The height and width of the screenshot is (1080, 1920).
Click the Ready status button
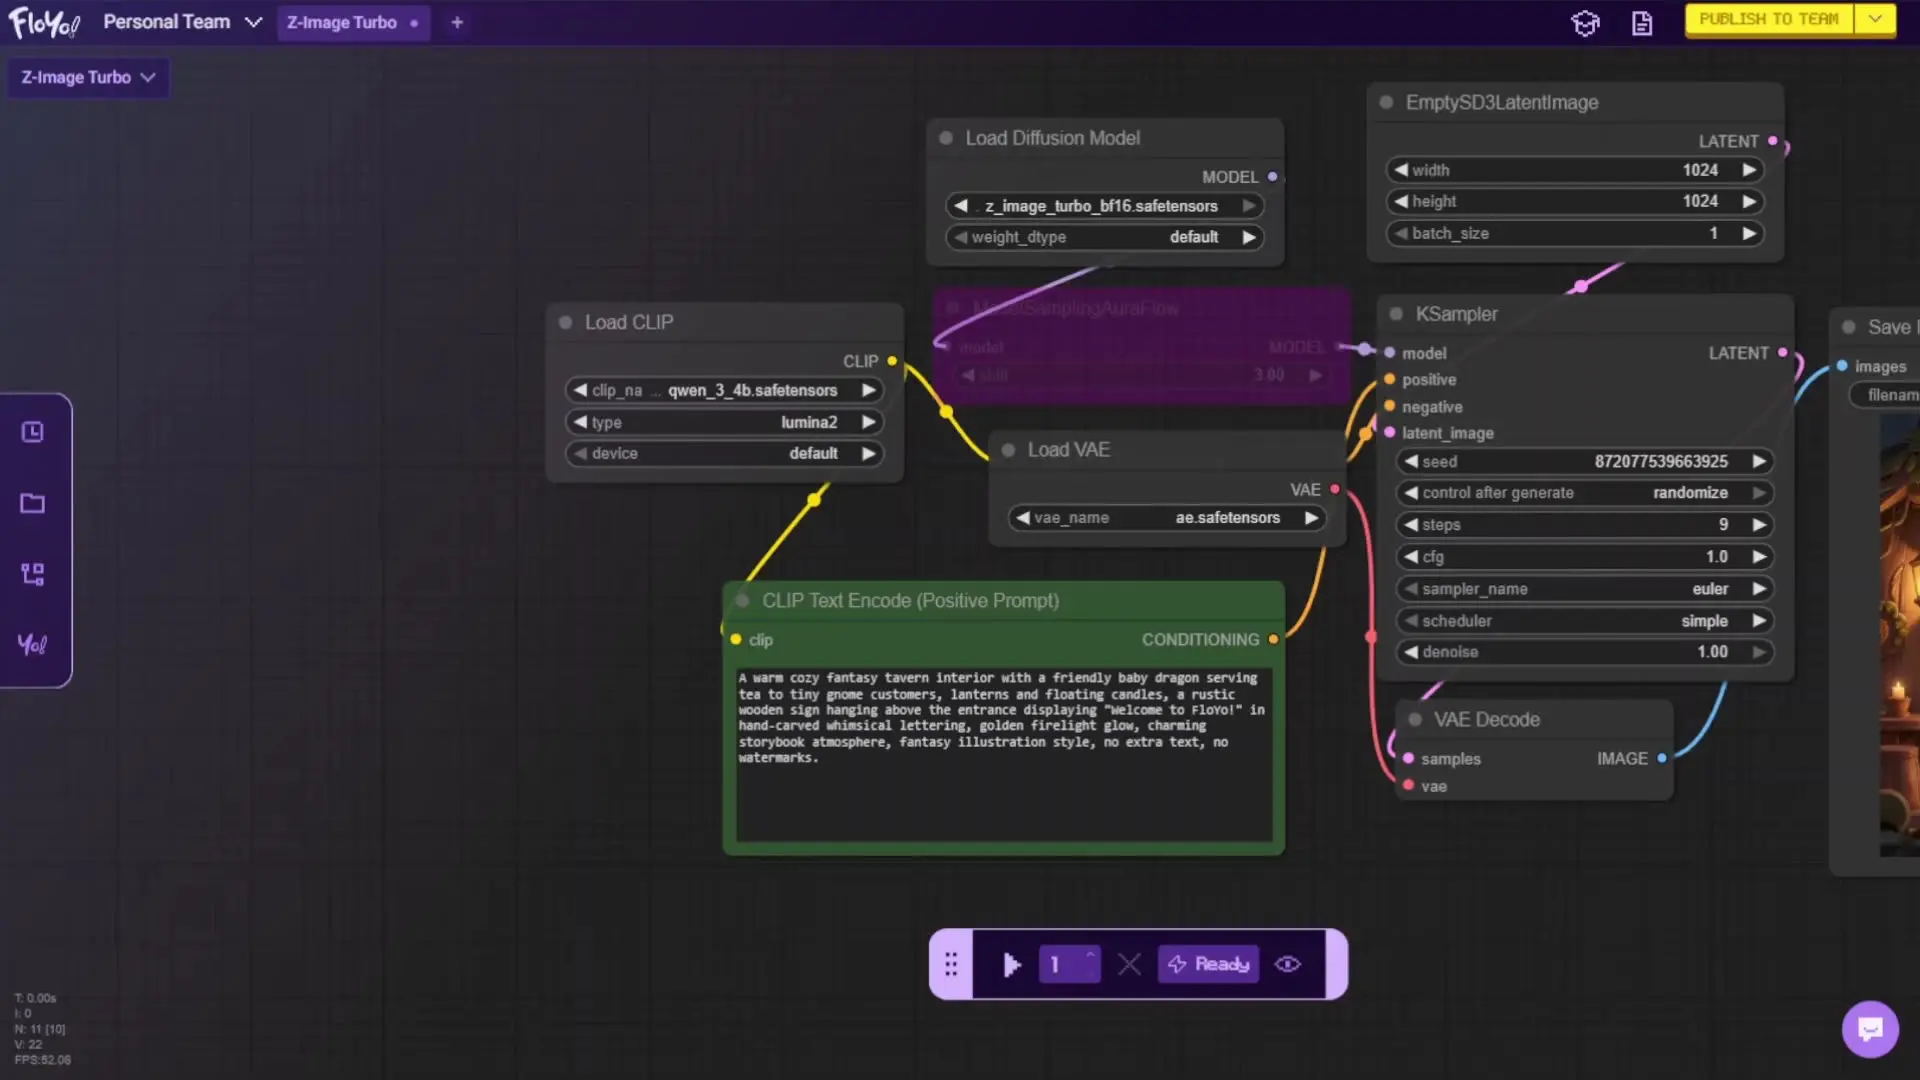click(x=1208, y=964)
